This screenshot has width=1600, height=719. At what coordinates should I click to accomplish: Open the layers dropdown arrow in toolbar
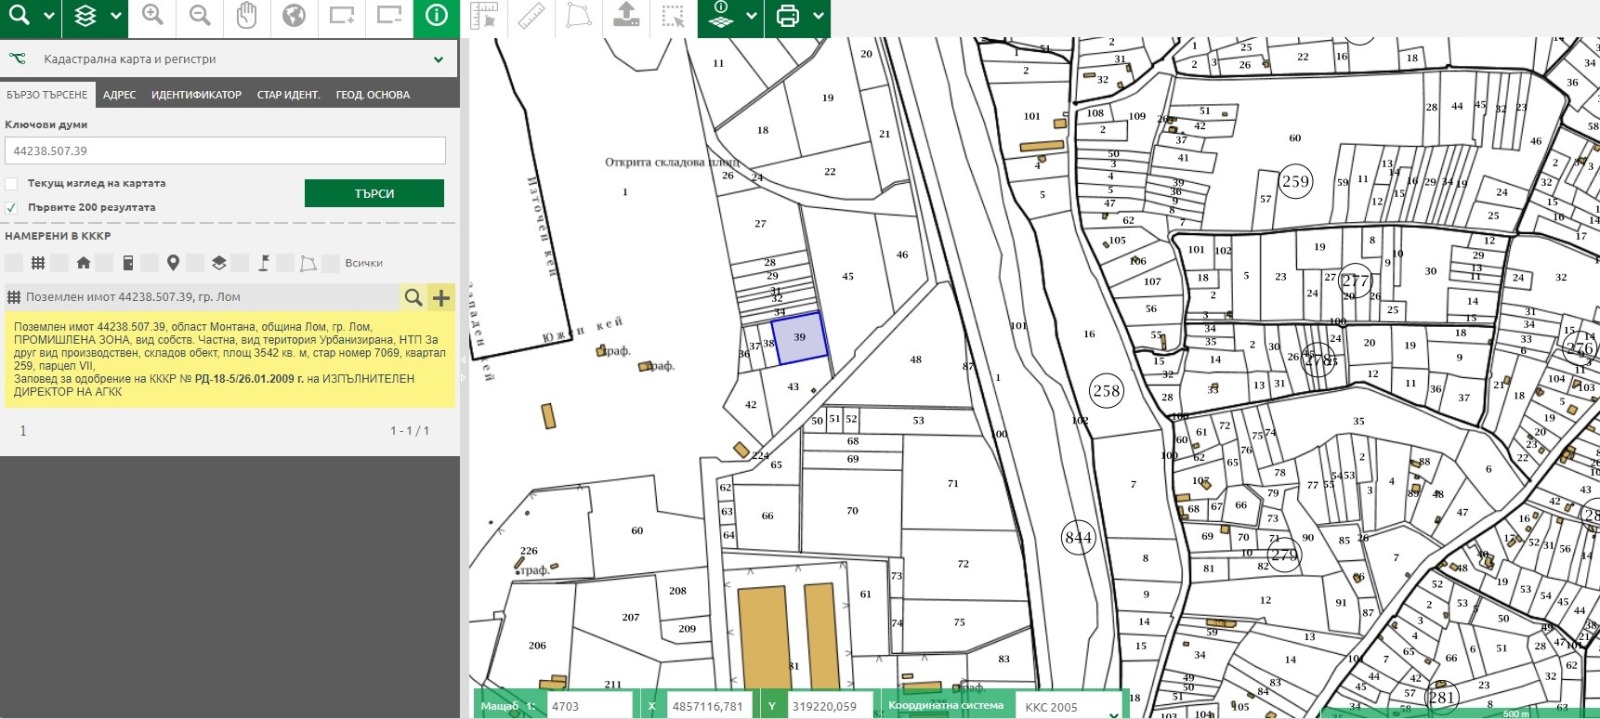coord(116,16)
